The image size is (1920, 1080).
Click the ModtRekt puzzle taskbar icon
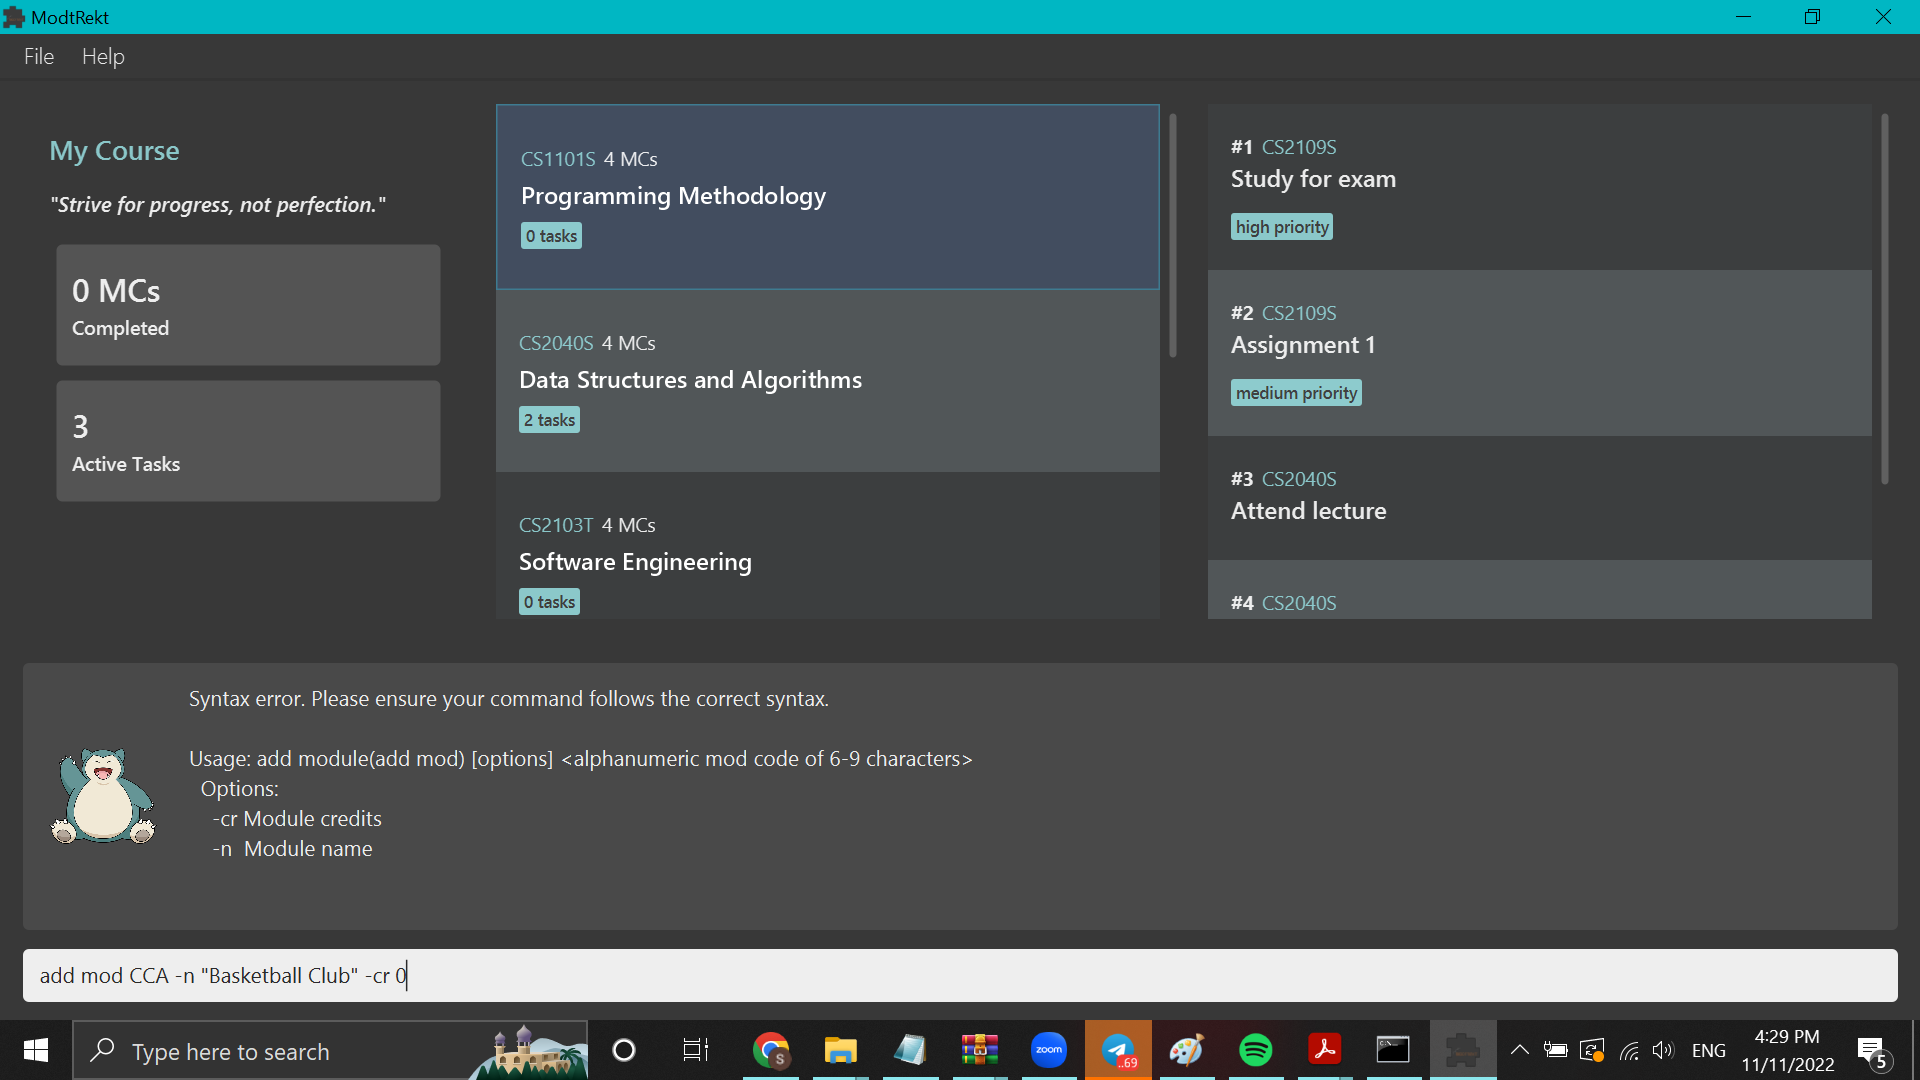tap(1462, 1050)
